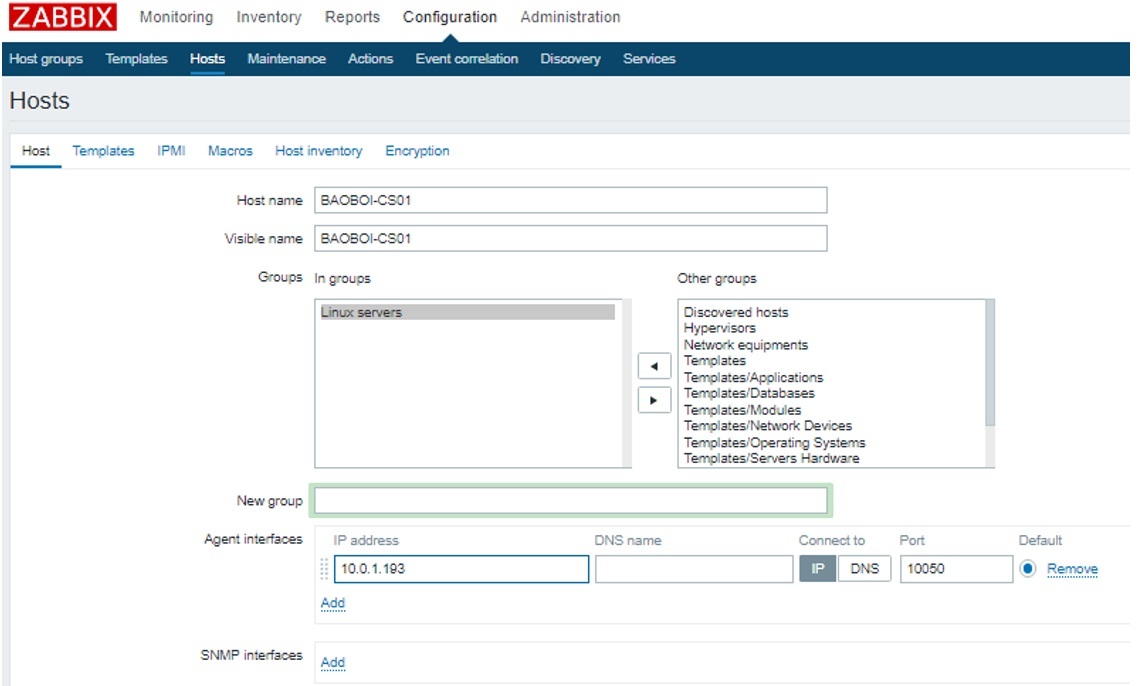Click the New group input field
The height and width of the screenshot is (686, 1141).
click(571, 500)
